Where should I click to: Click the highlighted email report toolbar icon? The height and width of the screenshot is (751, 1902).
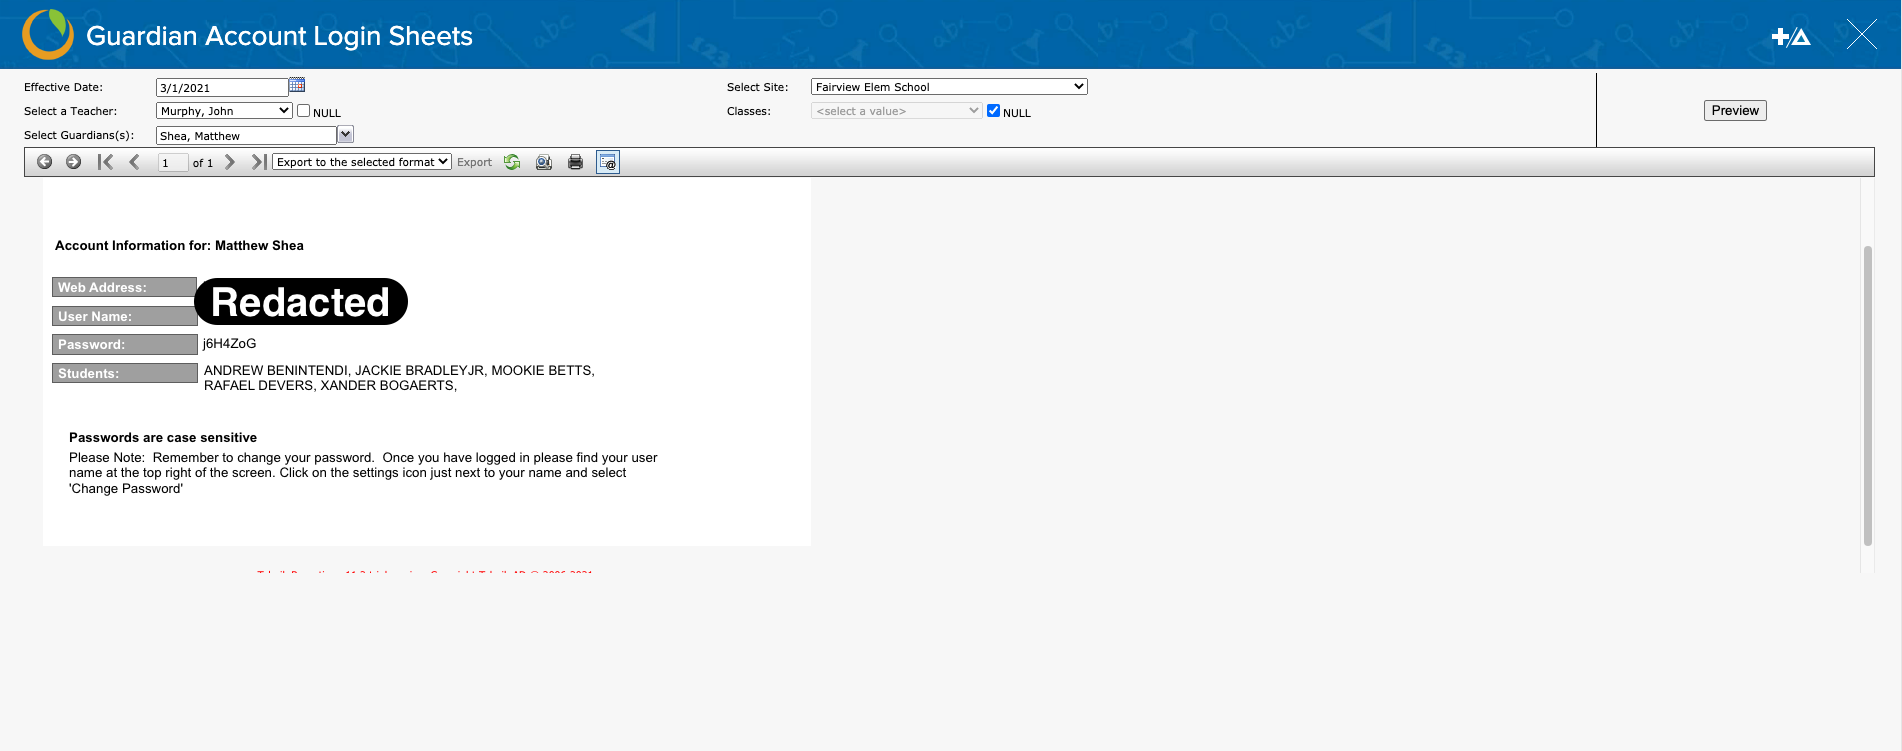(608, 162)
